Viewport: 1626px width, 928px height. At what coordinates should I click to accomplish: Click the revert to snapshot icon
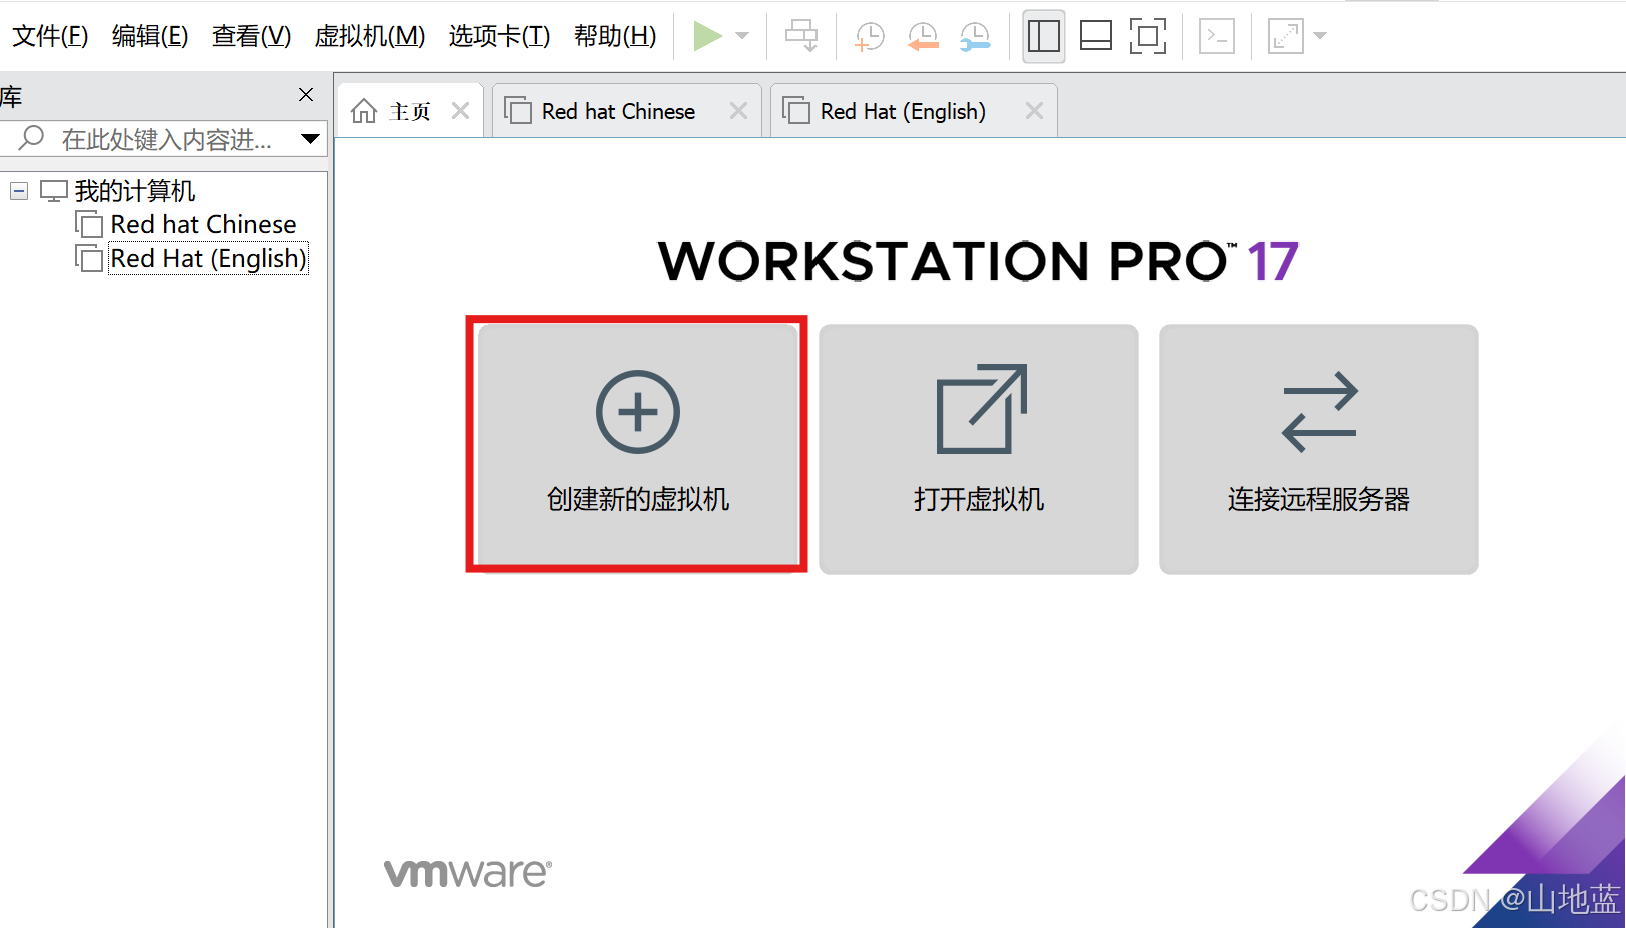pyautogui.click(x=923, y=36)
